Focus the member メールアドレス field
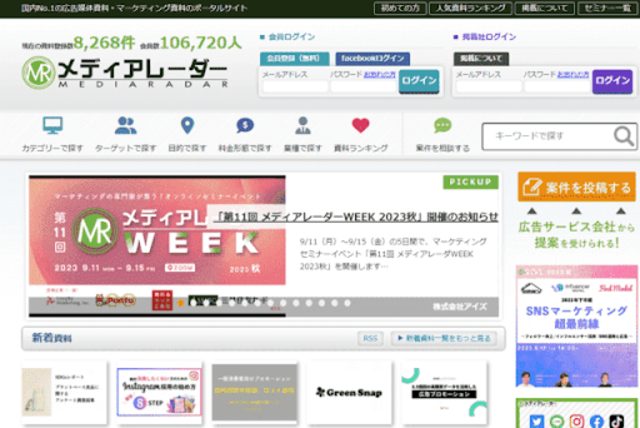The image size is (640, 428). [295, 86]
